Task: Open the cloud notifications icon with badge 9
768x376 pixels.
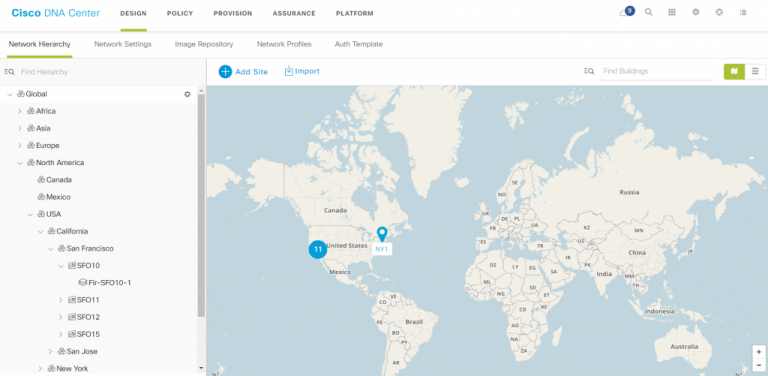Action: (626, 12)
